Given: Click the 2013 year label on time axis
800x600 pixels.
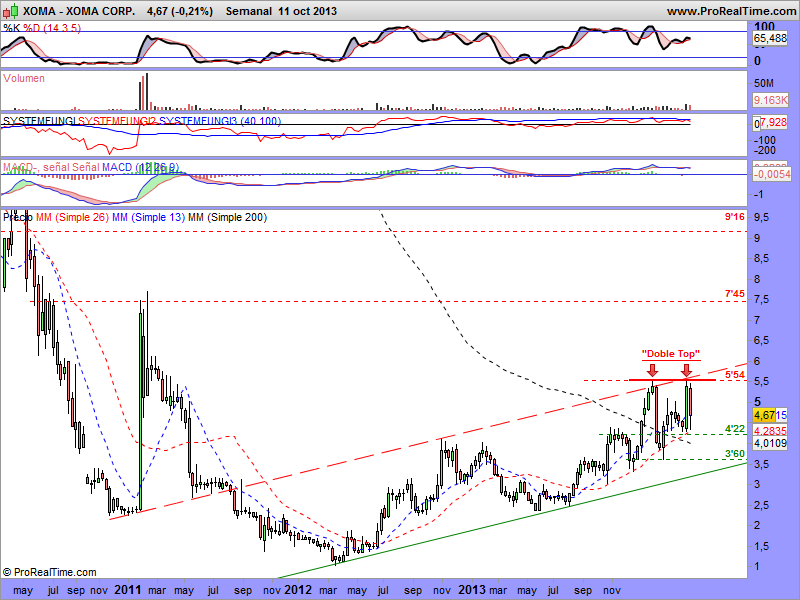Looking at the screenshot, I should (x=472, y=590).
